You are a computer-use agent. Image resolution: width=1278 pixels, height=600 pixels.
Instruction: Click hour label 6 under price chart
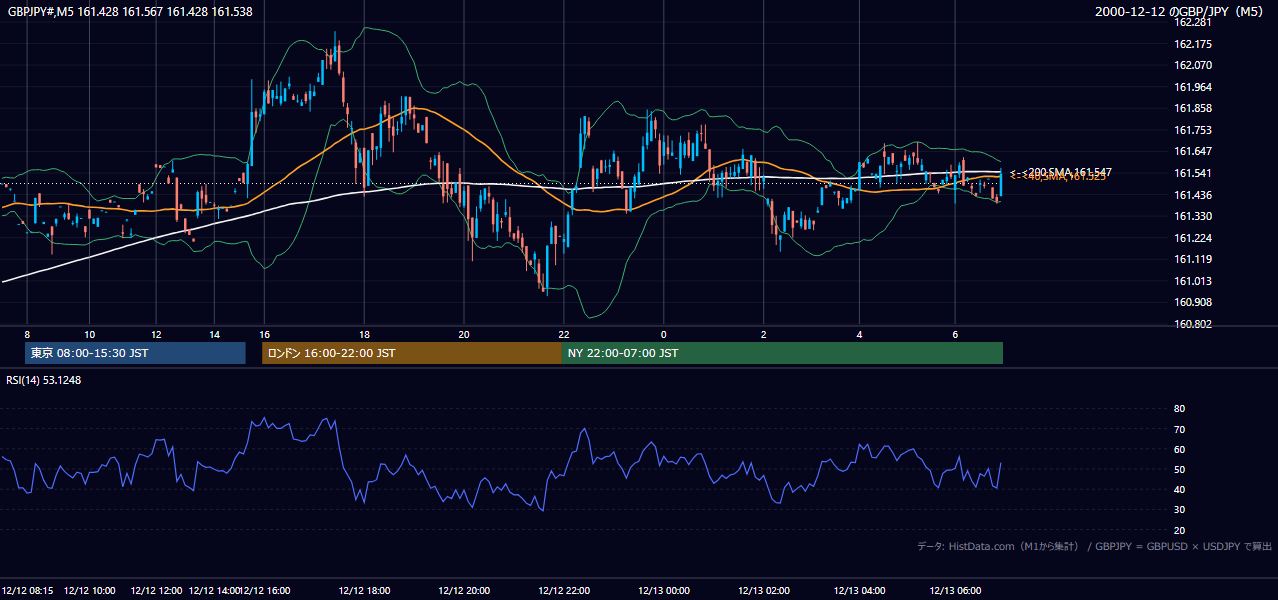(x=955, y=335)
